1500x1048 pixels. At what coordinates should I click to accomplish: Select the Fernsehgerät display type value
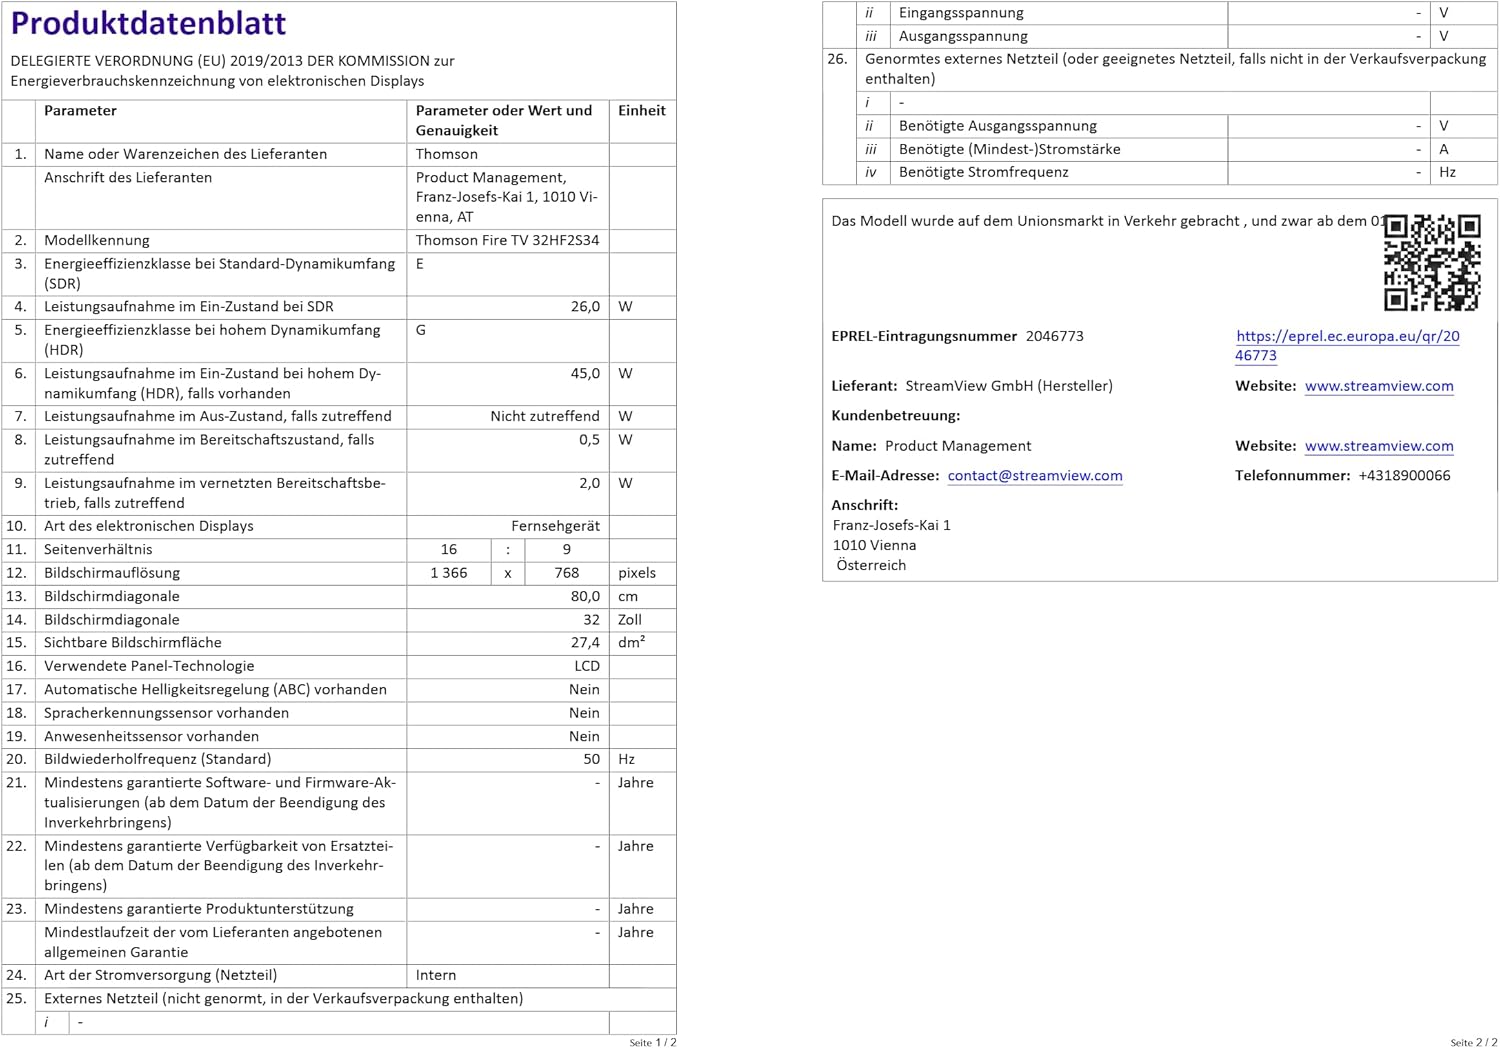click(x=555, y=526)
